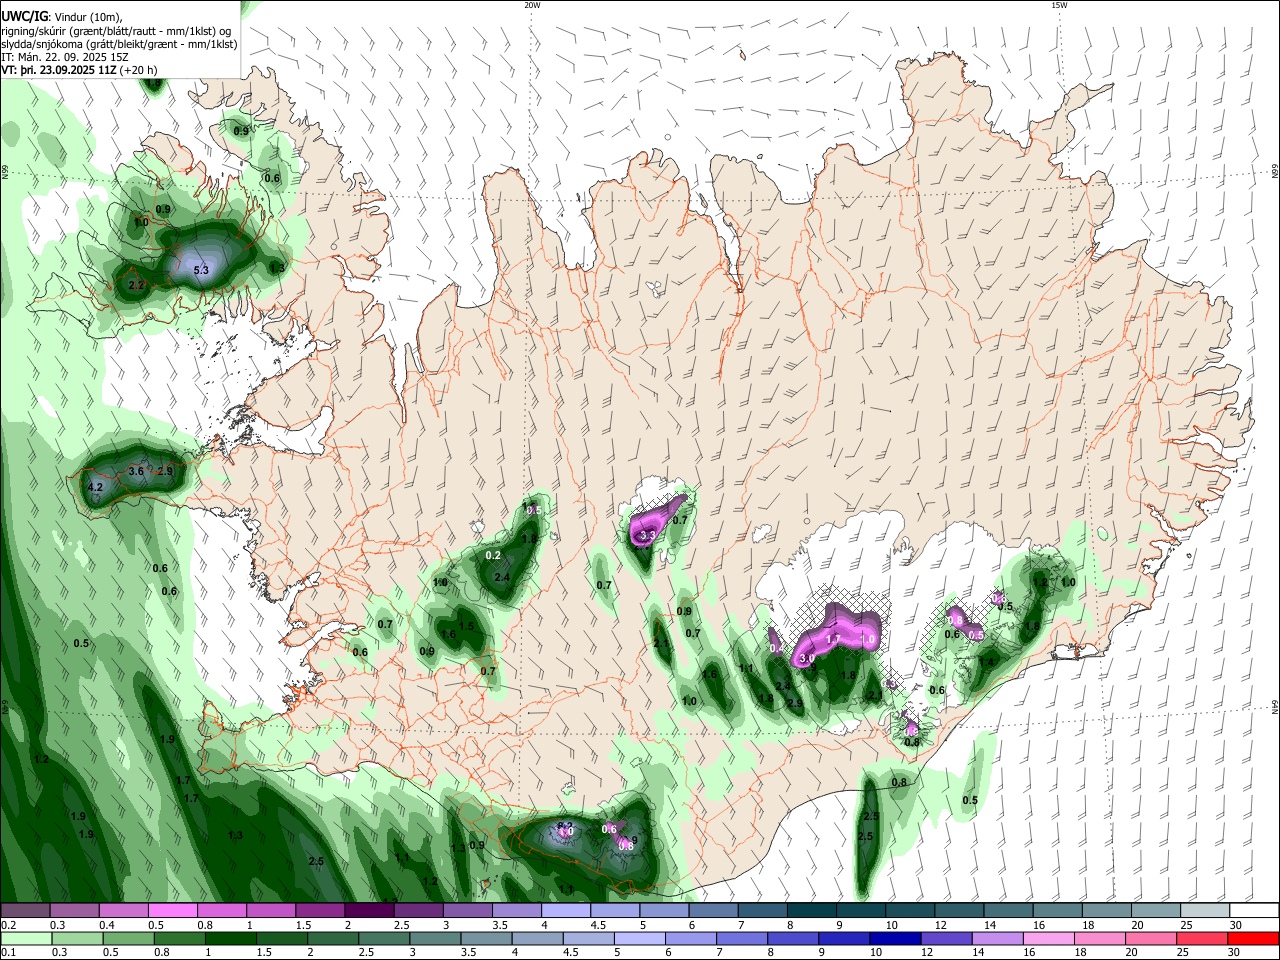Select the slate blue 6 swatch, upper legend row
The image size is (1280, 960).
tap(714, 911)
